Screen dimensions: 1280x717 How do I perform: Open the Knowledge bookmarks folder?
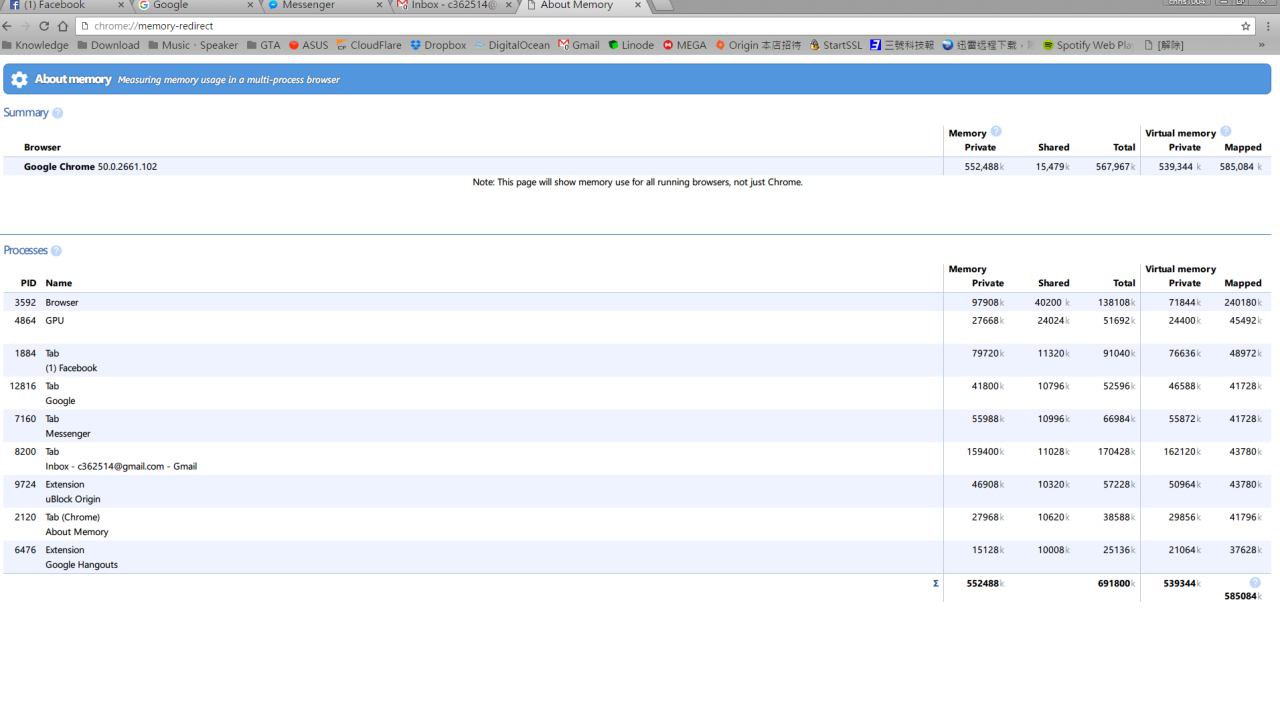(36, 45)
